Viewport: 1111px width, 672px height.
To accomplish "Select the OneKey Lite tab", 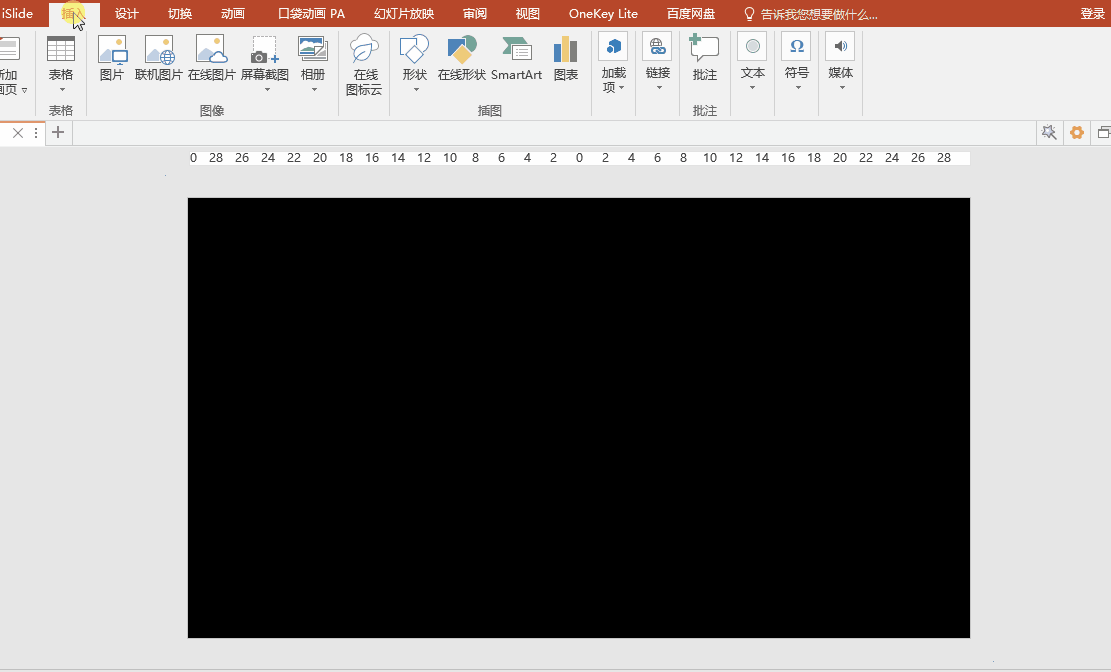I will point(602,13).
